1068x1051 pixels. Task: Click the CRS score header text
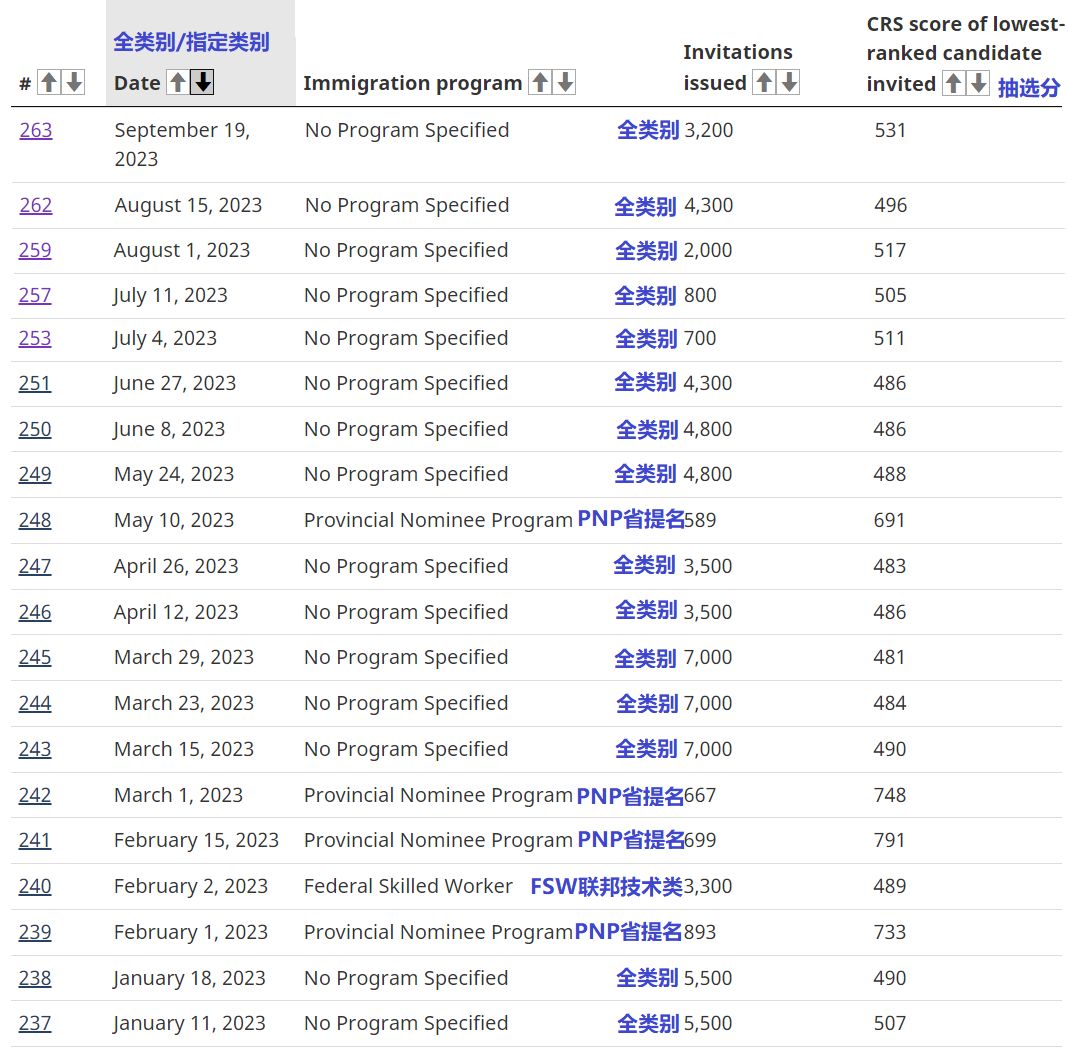tap(964, 54)
